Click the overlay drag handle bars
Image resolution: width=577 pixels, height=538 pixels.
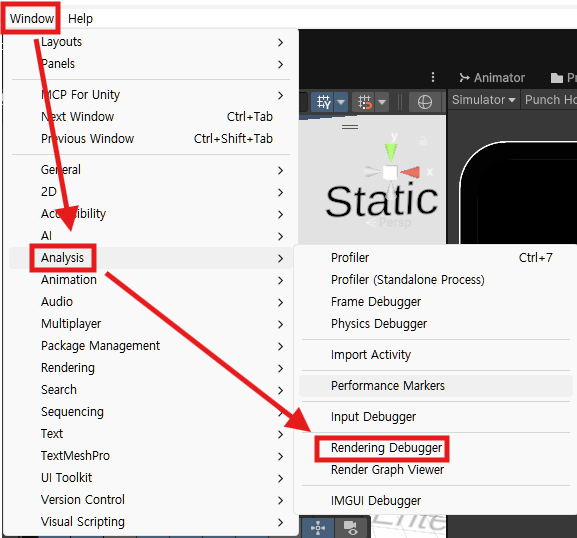(x=350, y=127)
